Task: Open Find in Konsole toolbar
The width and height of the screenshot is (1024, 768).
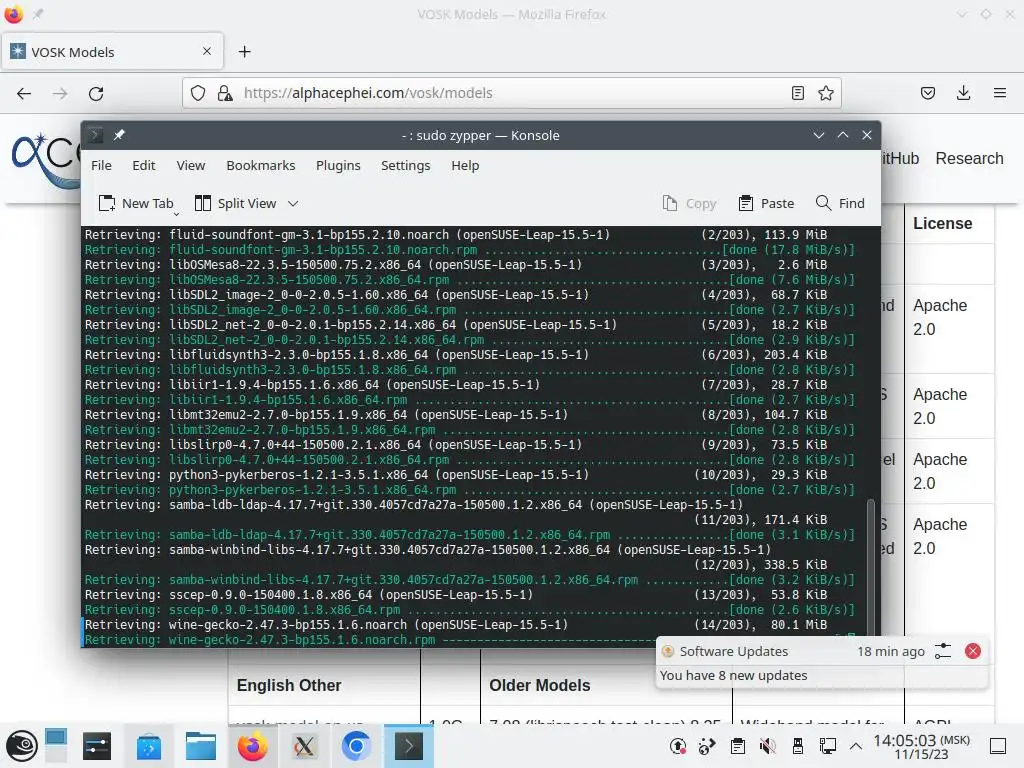Action: pos(840,204)
